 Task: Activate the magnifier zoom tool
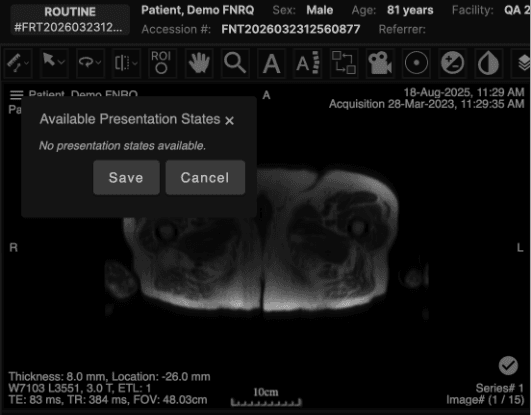tap(235, 63)
